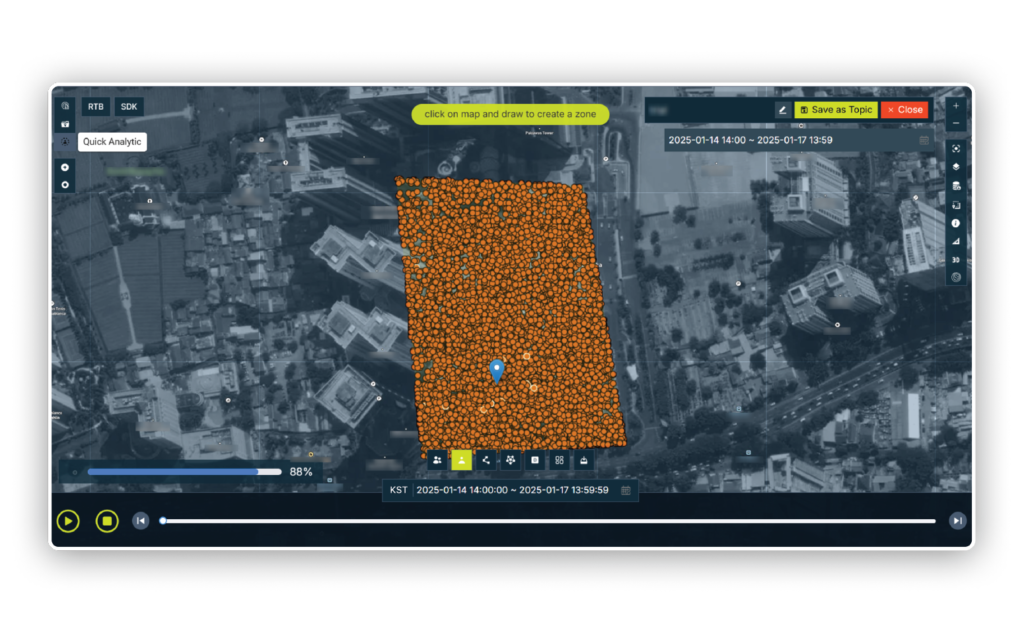This screenshot has height=642, width=1024.
Task: Toggle the highlighted single-person view button
Action: (x=462, y=460)
